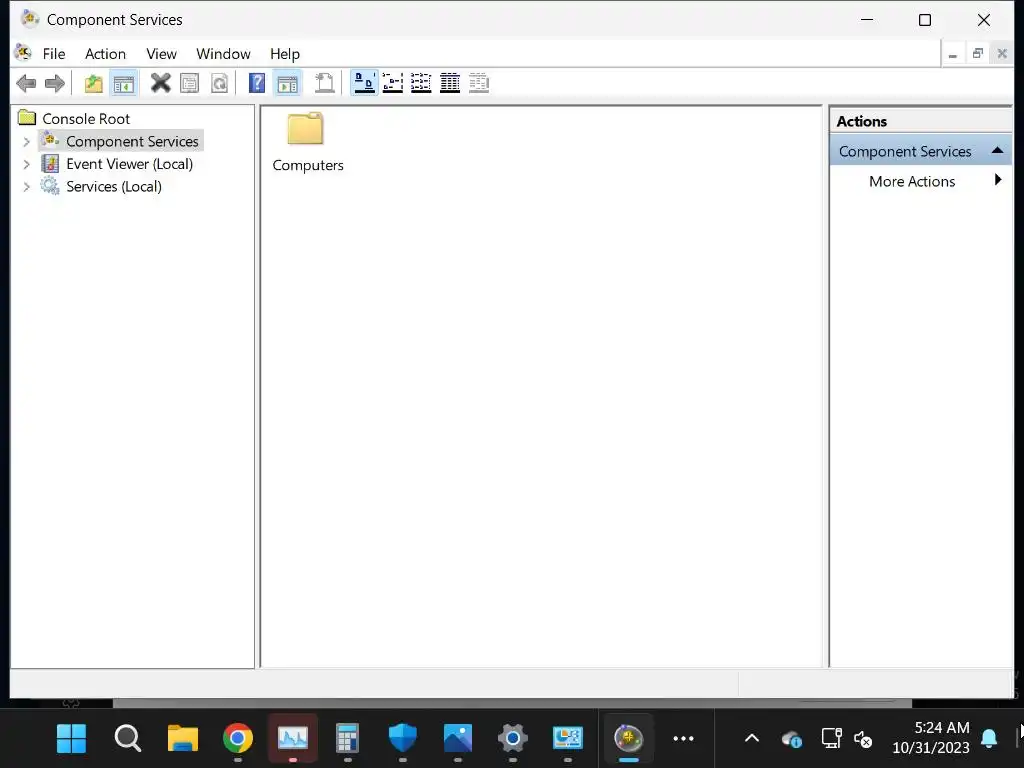
Task: Open the Photos app from the taskbar
Action: pyautogui.click(x=458, y=739)
